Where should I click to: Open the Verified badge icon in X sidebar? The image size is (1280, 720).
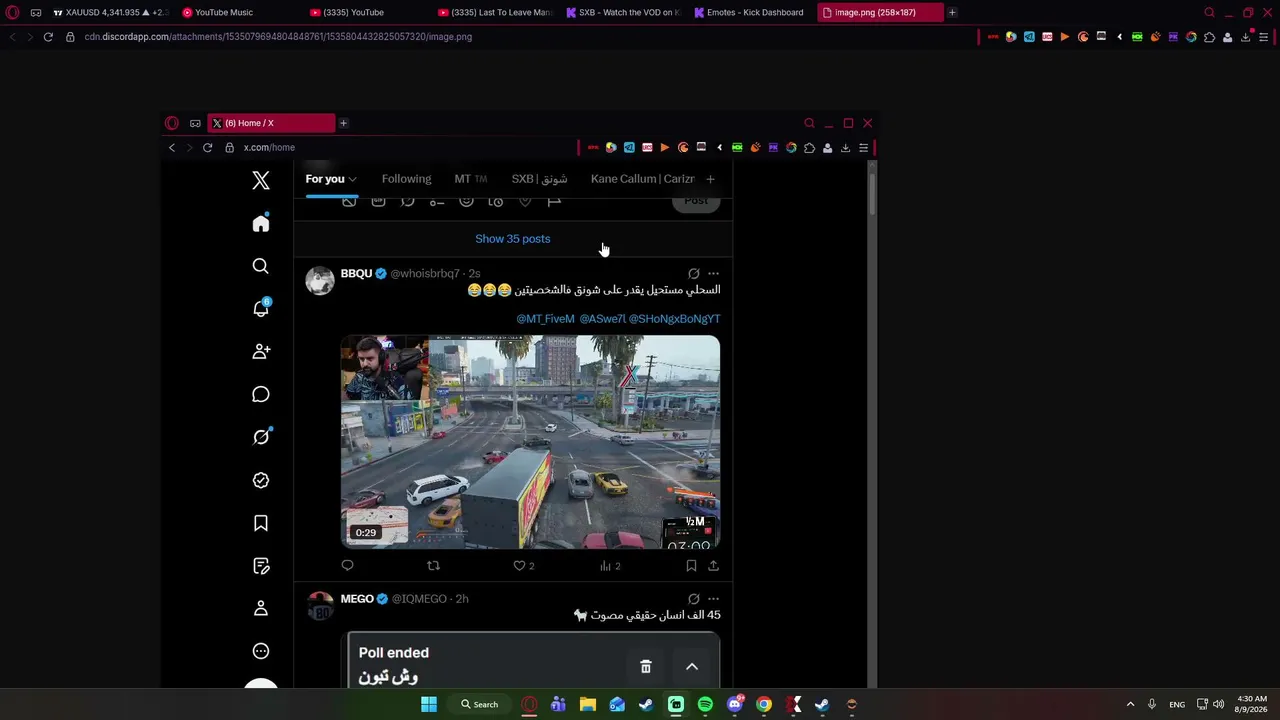tap(261, 480)
